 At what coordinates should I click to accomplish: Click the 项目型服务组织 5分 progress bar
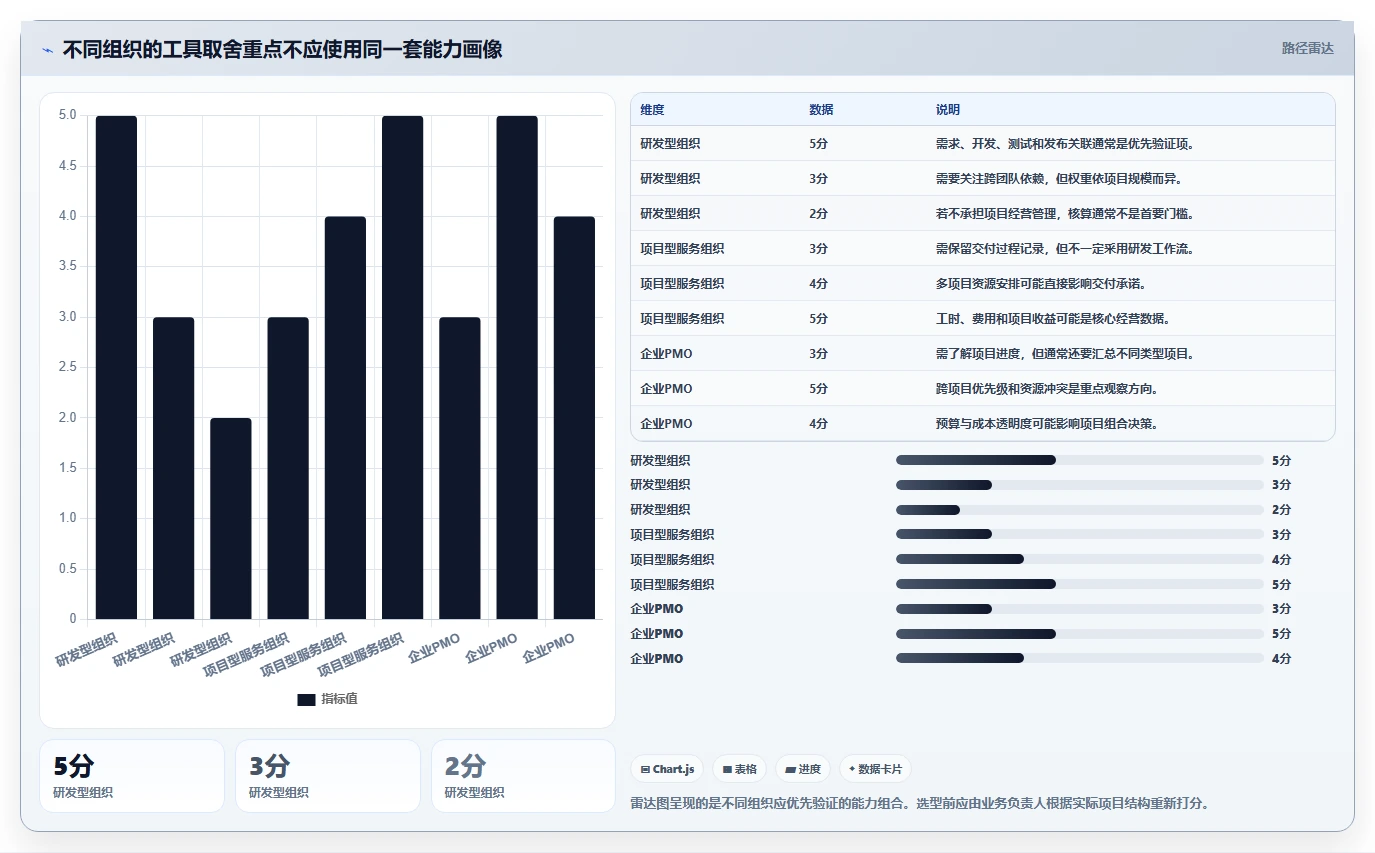(1080, 584)
